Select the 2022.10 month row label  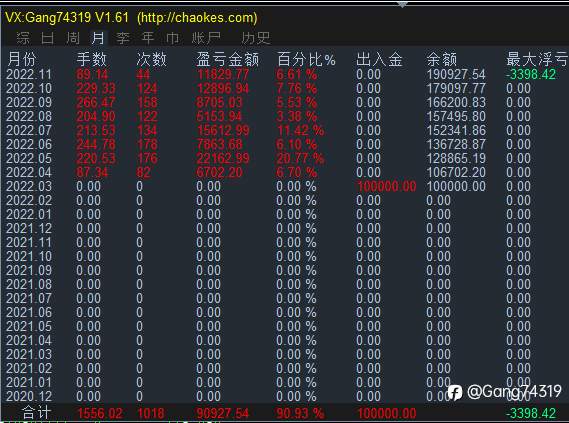(29, 89)
